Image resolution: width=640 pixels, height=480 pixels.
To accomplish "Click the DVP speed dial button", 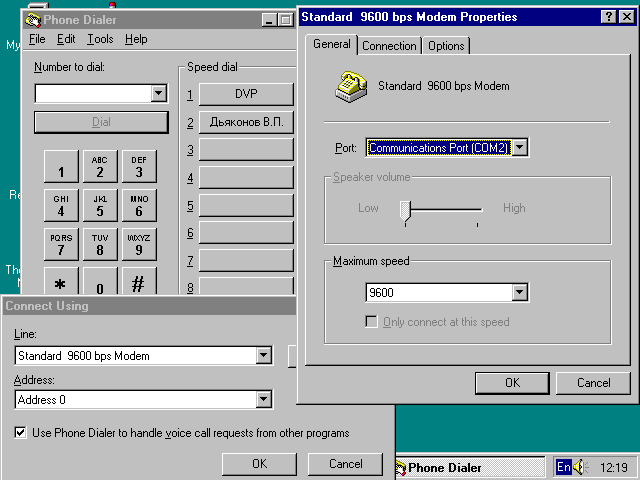I will (246, 94).
